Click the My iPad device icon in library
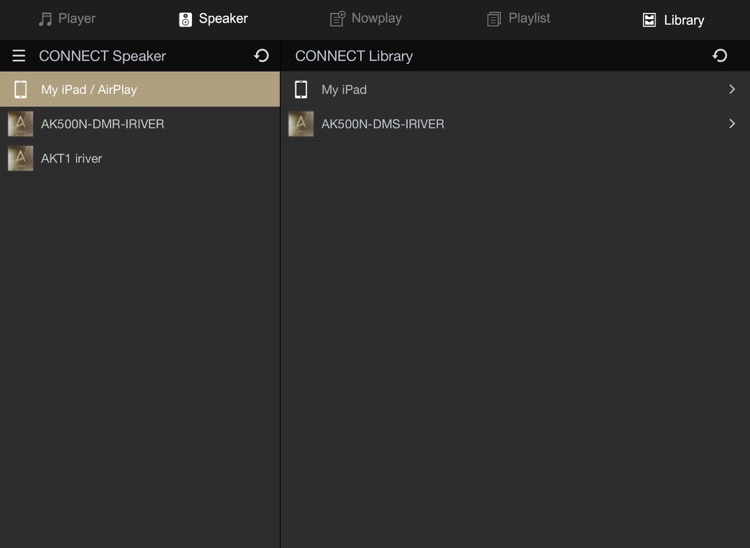The height and width of the screenshot is (548, 750). (x=301, y=89)
